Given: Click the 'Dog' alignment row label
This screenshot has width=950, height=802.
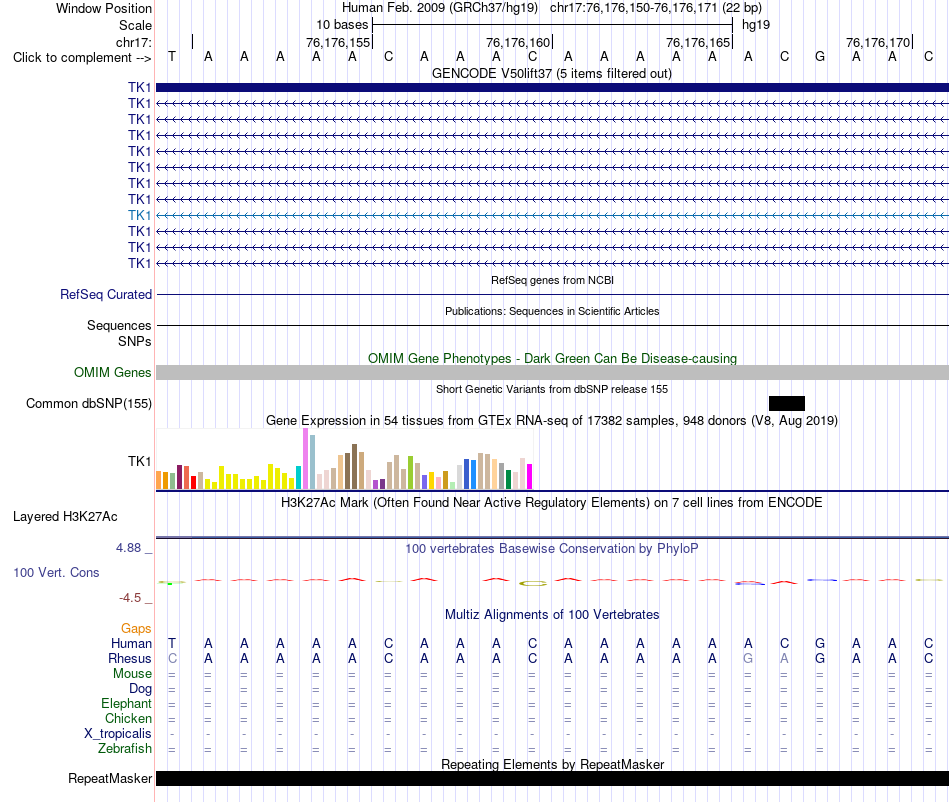Looking at the screenshot, I should click(140, 688).
